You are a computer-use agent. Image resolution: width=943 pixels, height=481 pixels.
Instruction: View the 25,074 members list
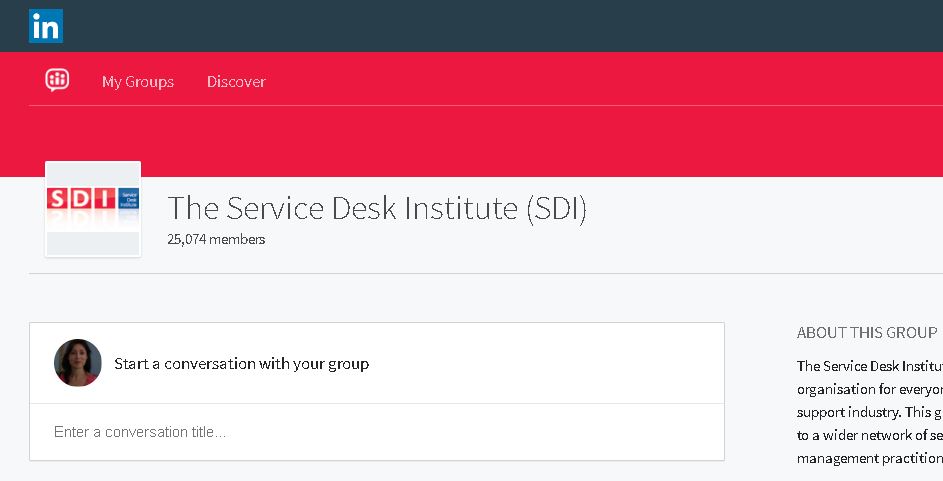[x=216, y=239]
